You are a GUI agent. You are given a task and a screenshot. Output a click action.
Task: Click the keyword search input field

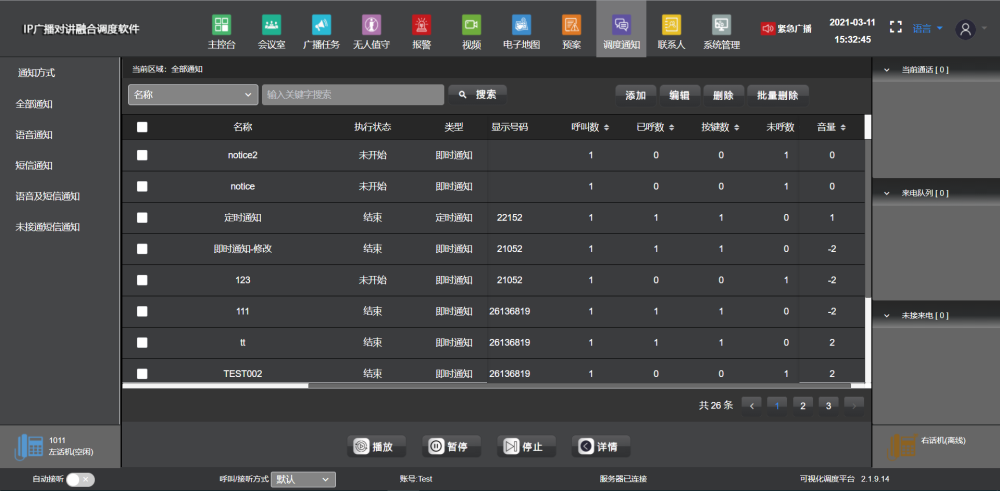pos(353,94)
